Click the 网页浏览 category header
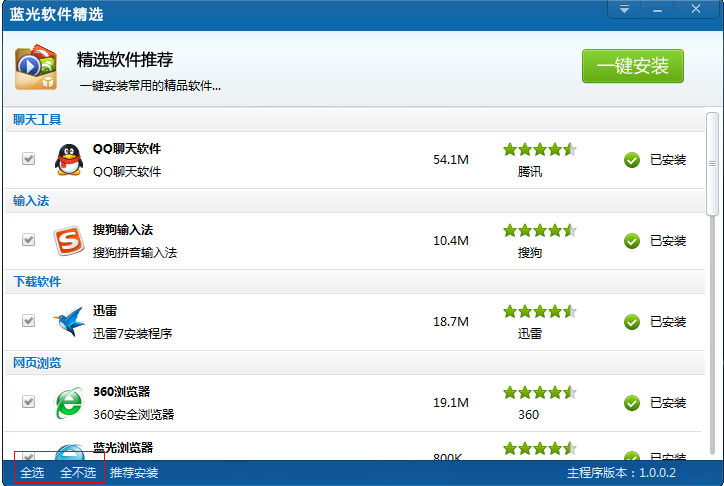 [x=37, y=363]
